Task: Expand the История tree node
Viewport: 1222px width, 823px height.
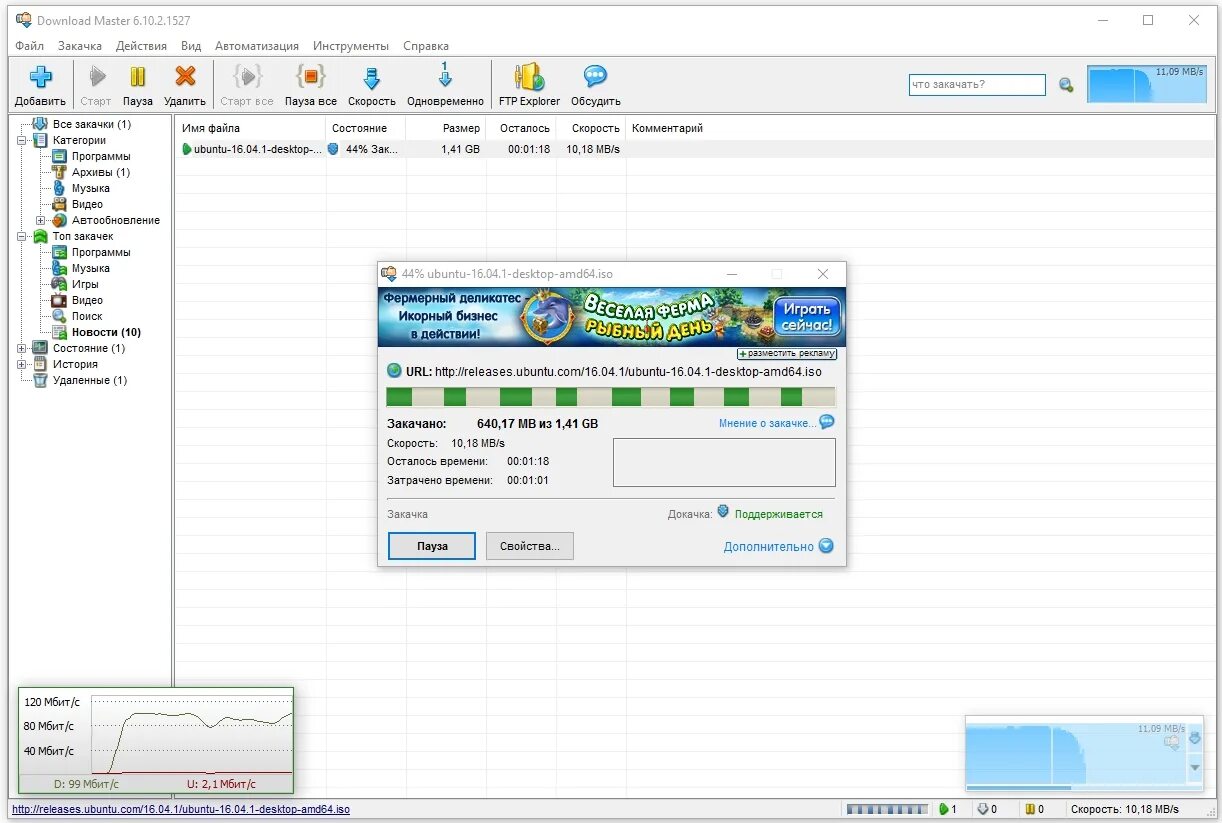Action: [x=22, y=364]
